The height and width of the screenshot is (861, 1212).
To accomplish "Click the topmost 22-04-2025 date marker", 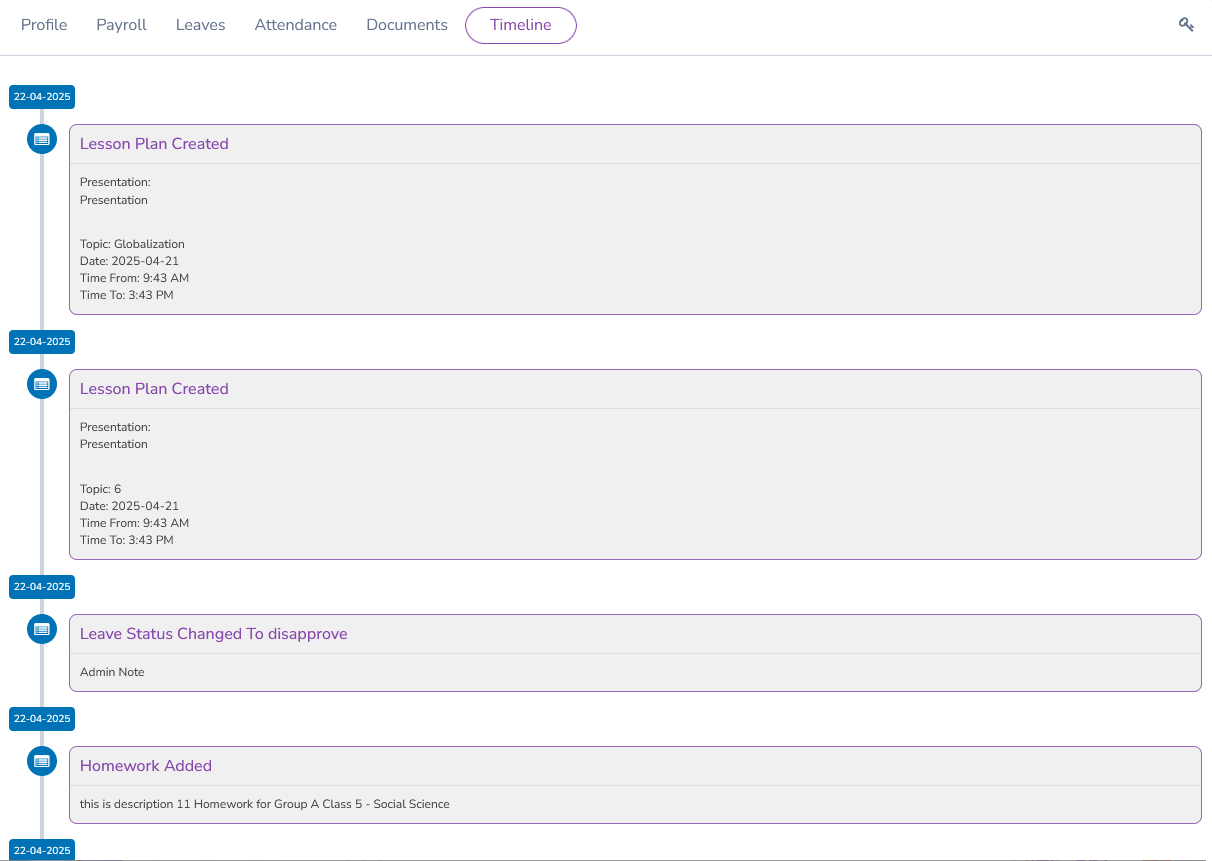I will pyautogui.click(x=41, y=96).
